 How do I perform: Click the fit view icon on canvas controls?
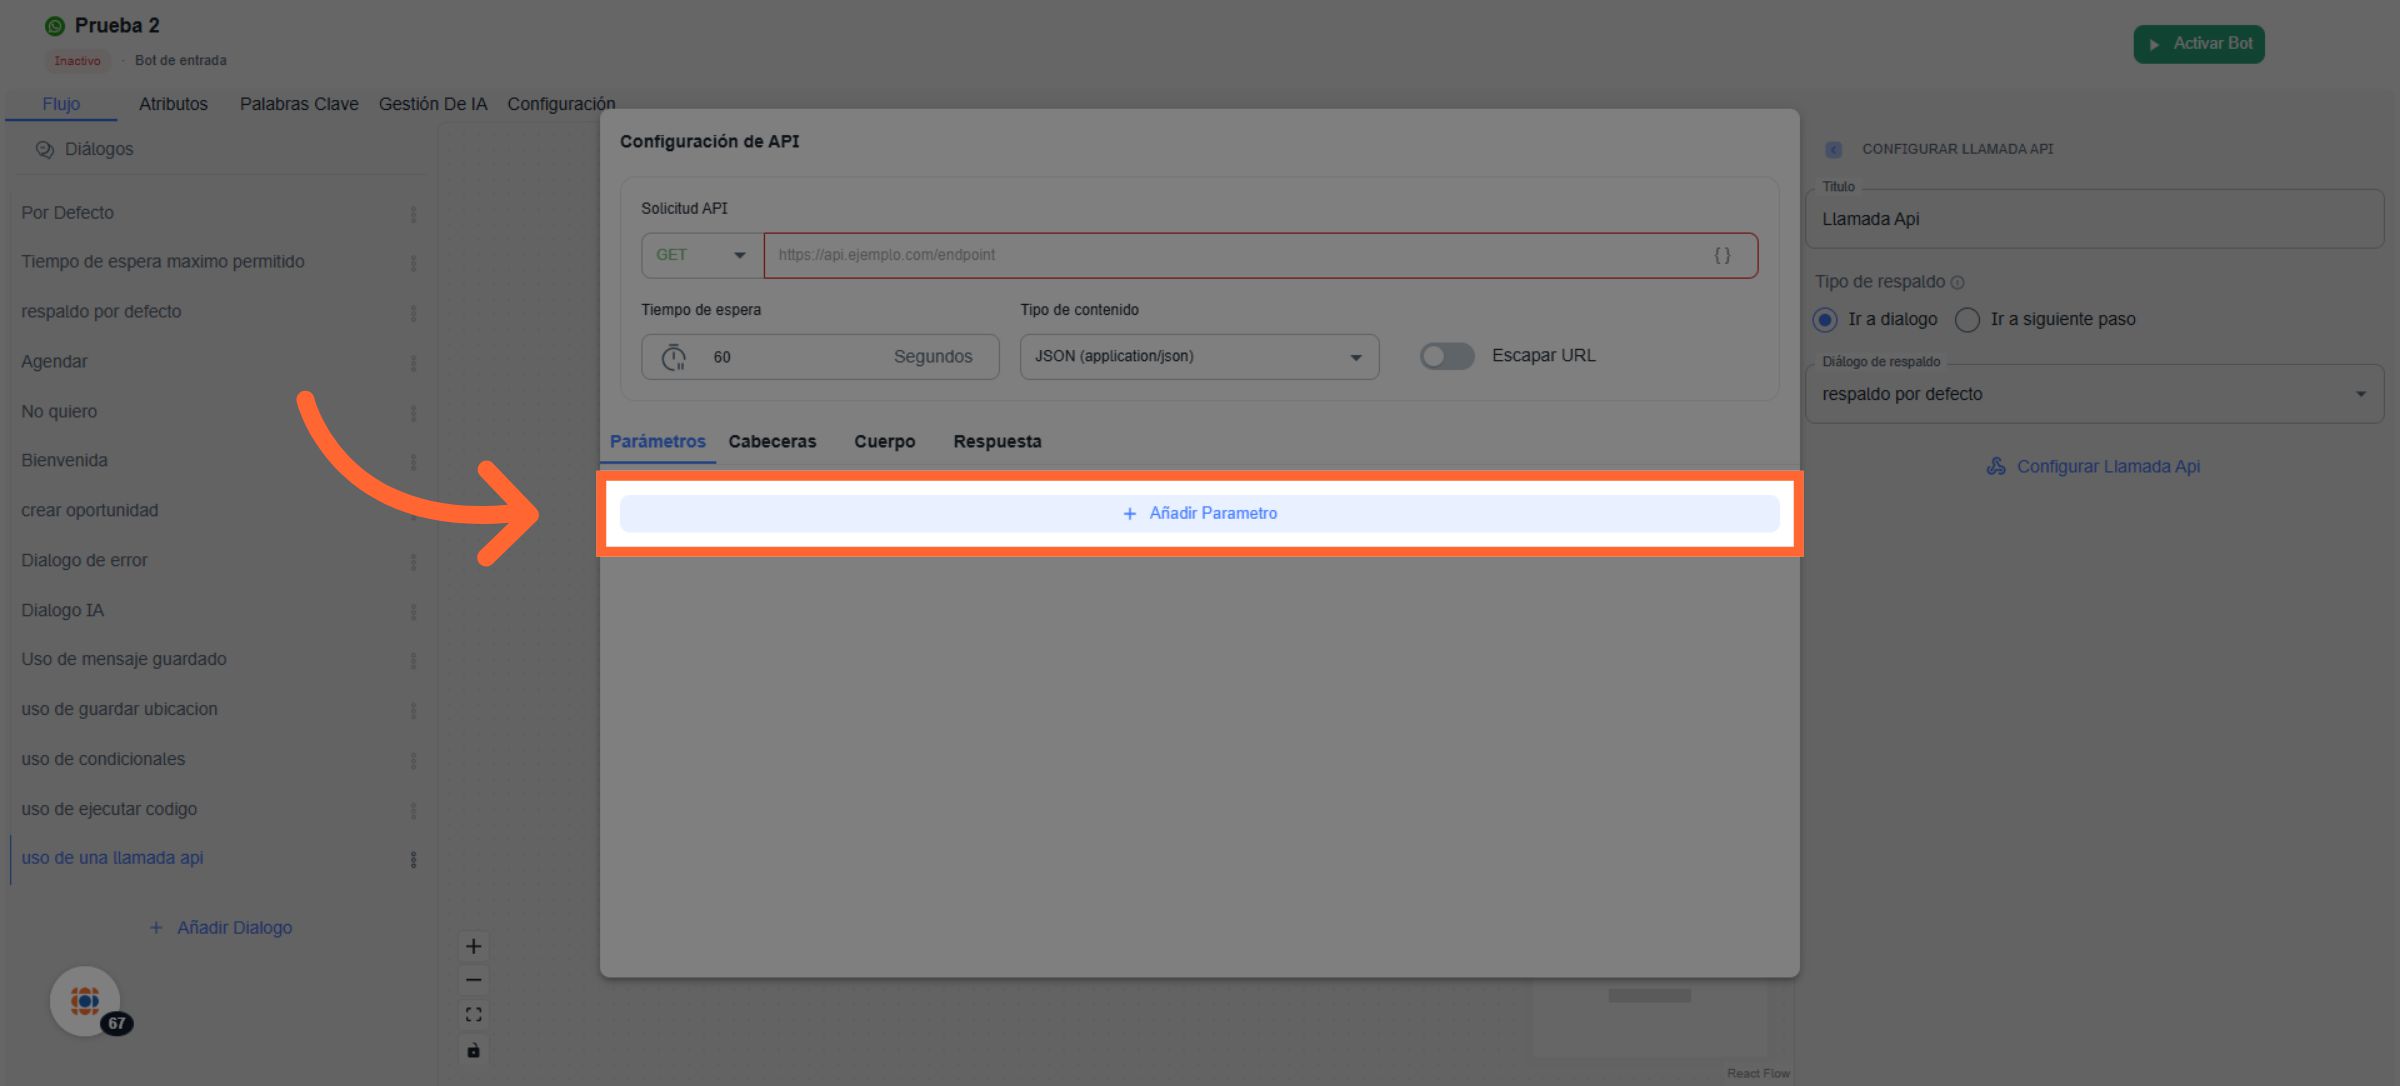(x=474, y=1014)
